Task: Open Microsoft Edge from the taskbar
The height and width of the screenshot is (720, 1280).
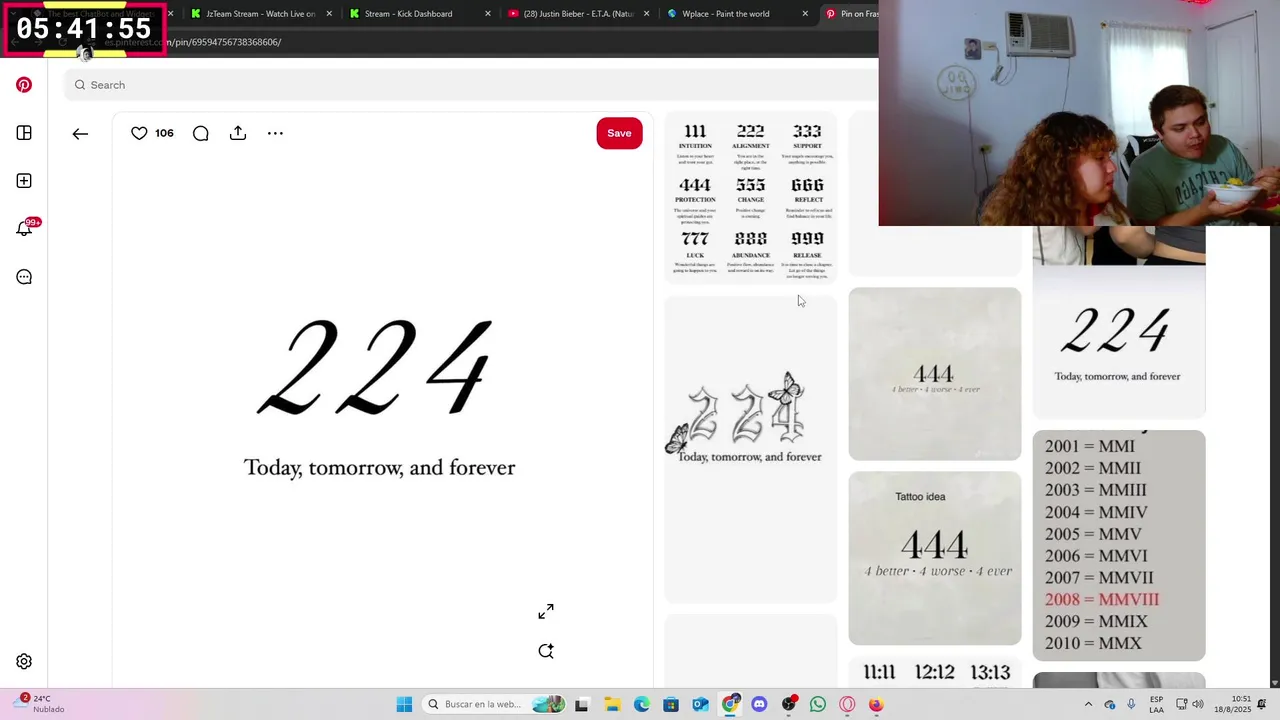Action: pos(641,704)
